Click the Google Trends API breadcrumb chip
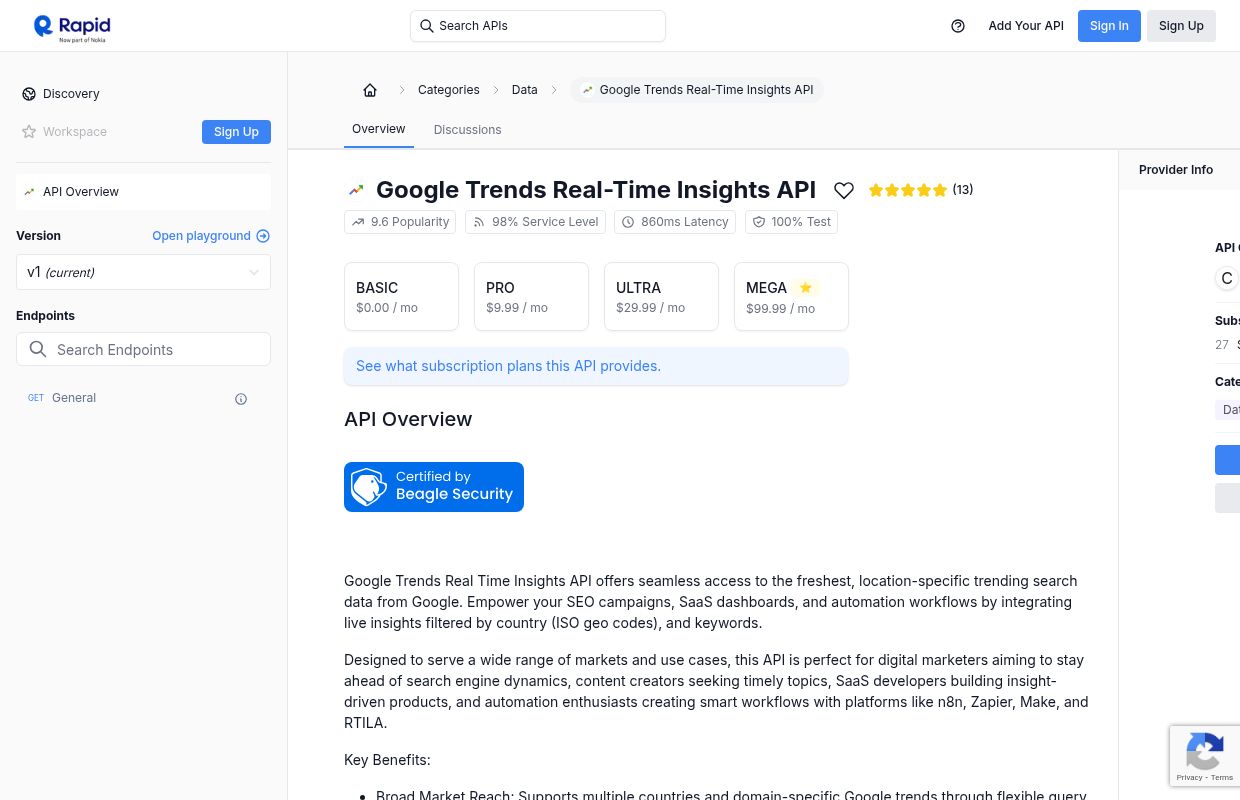 click(697, 90)
